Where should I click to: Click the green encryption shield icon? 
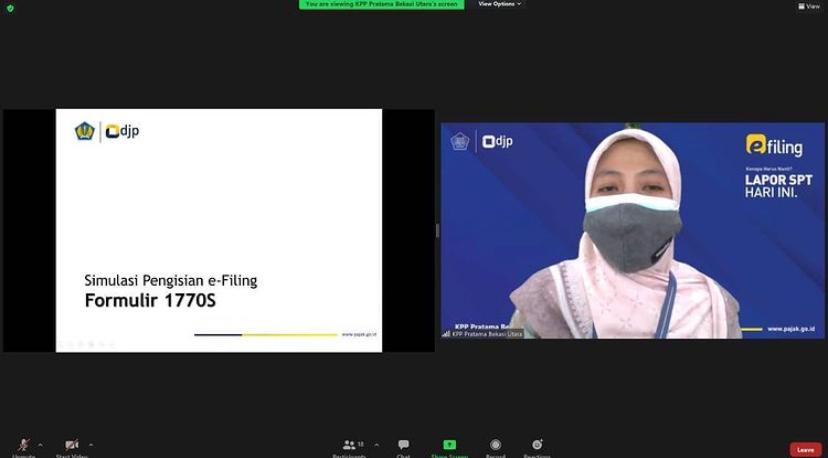click(x=10, y=8)
